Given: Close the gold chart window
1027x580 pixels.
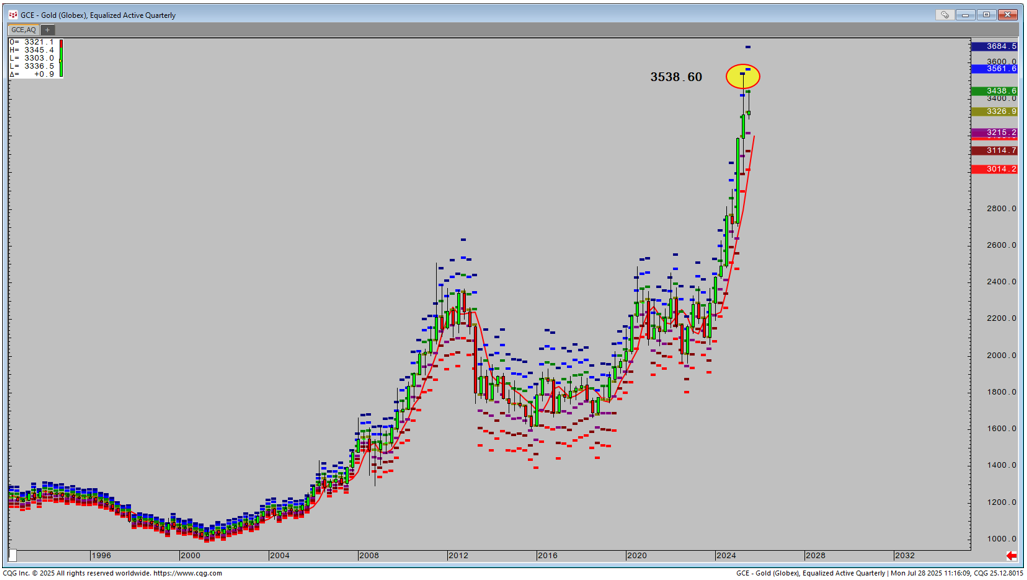Looking at the screenshot, I should (x=1006, y=15).
